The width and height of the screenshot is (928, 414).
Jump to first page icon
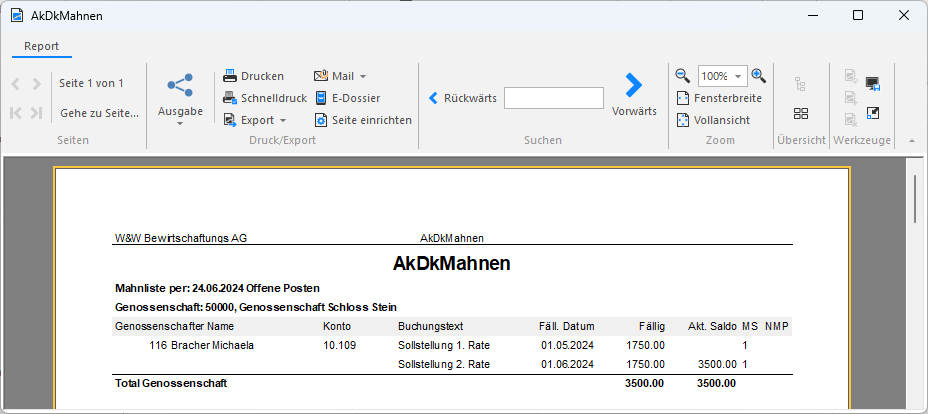click(16, 113)
